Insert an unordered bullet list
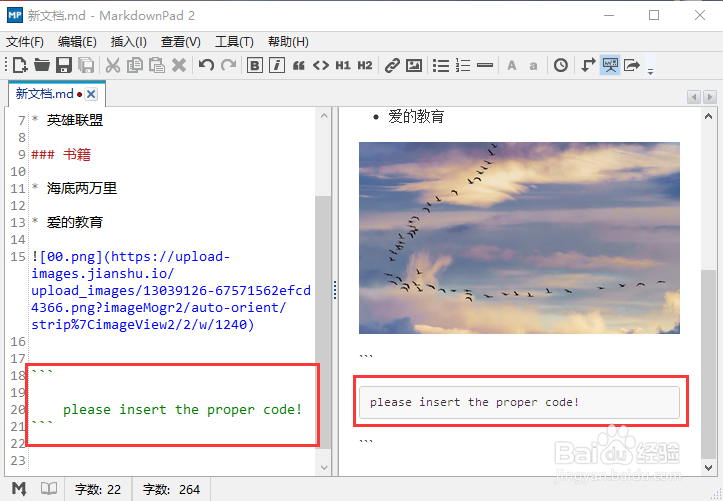Viewport: 723px width, 501px height. tap(441, 65)
